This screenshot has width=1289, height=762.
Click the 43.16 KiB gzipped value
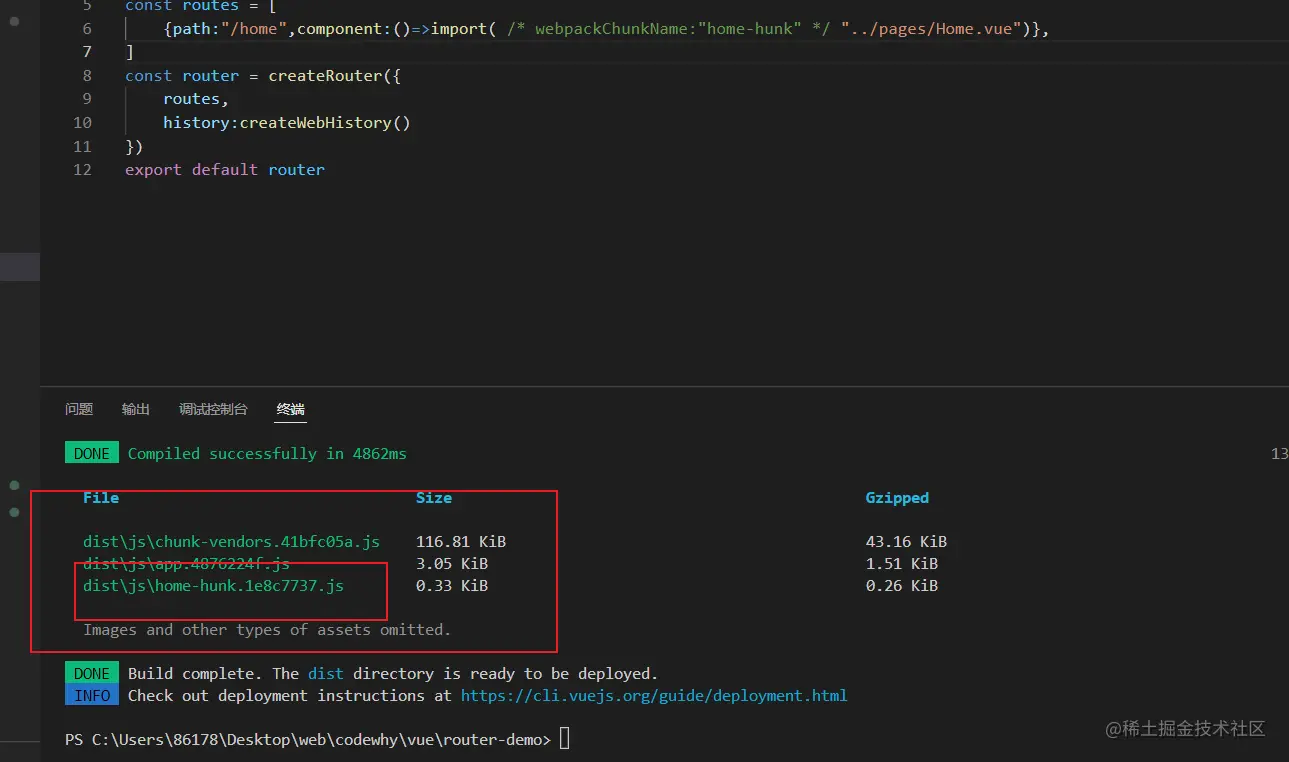pos(906,541)
